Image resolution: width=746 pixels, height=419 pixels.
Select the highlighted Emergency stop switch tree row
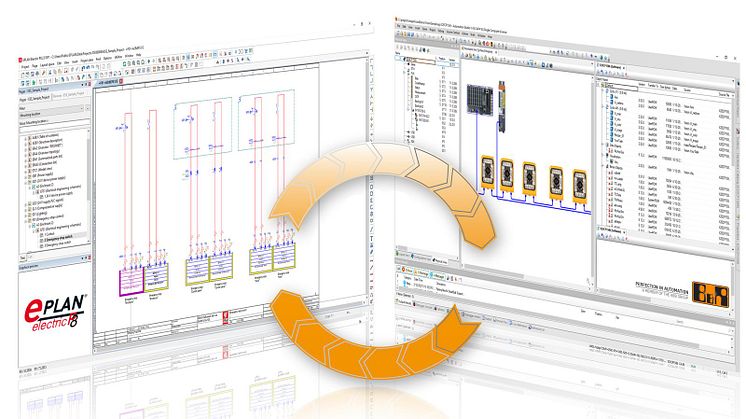coord(65,237)
